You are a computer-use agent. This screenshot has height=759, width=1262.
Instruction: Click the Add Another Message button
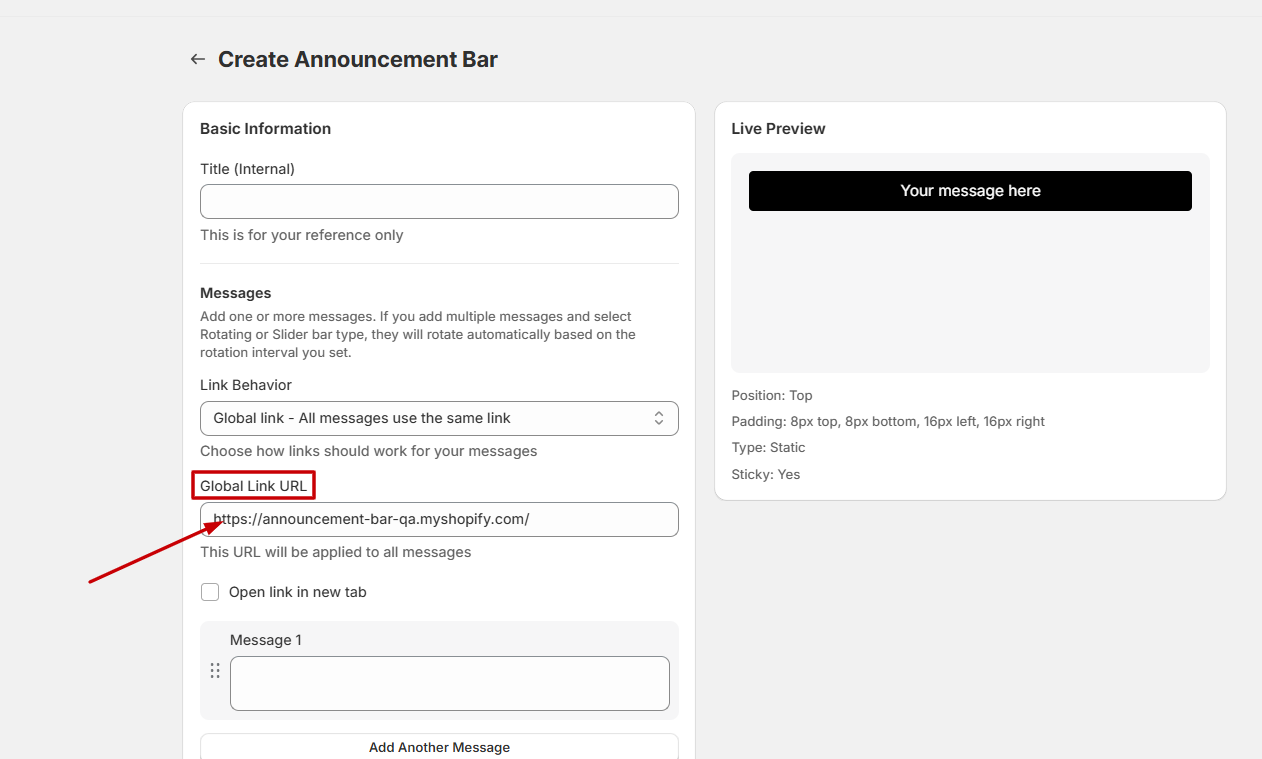pyautogui.click(x=439, y=747)
